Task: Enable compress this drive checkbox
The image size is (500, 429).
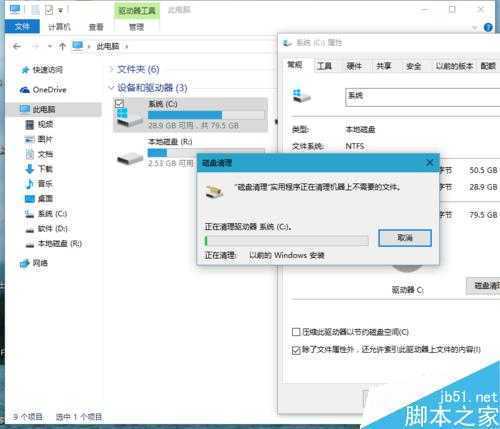Action: pos(296,332)
